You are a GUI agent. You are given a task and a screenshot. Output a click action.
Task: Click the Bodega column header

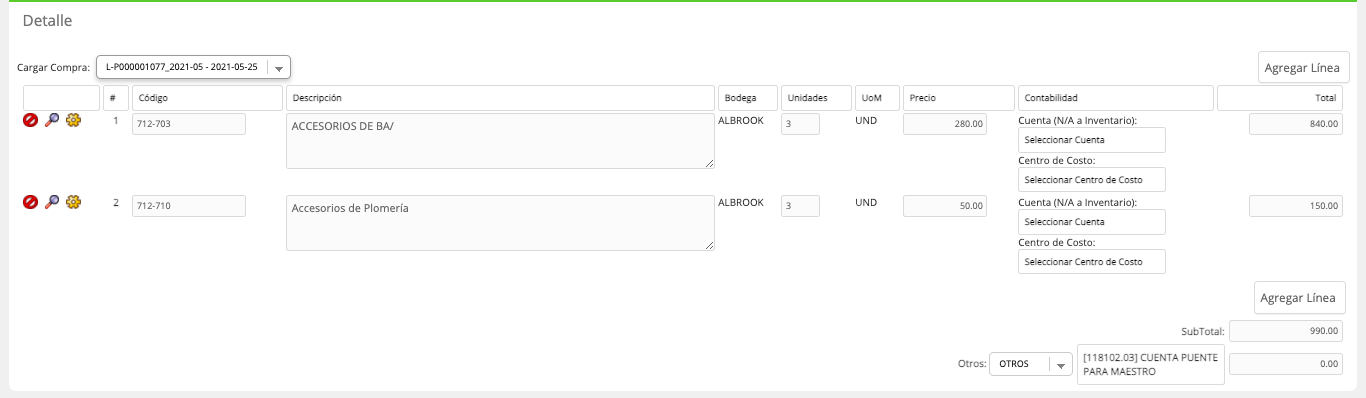(x=748, y=98)
